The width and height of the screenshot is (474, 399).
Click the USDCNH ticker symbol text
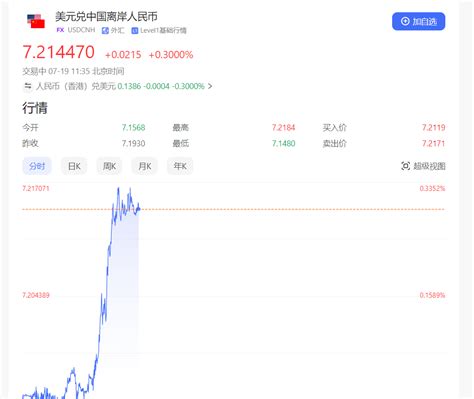click(x=81, y=30)
